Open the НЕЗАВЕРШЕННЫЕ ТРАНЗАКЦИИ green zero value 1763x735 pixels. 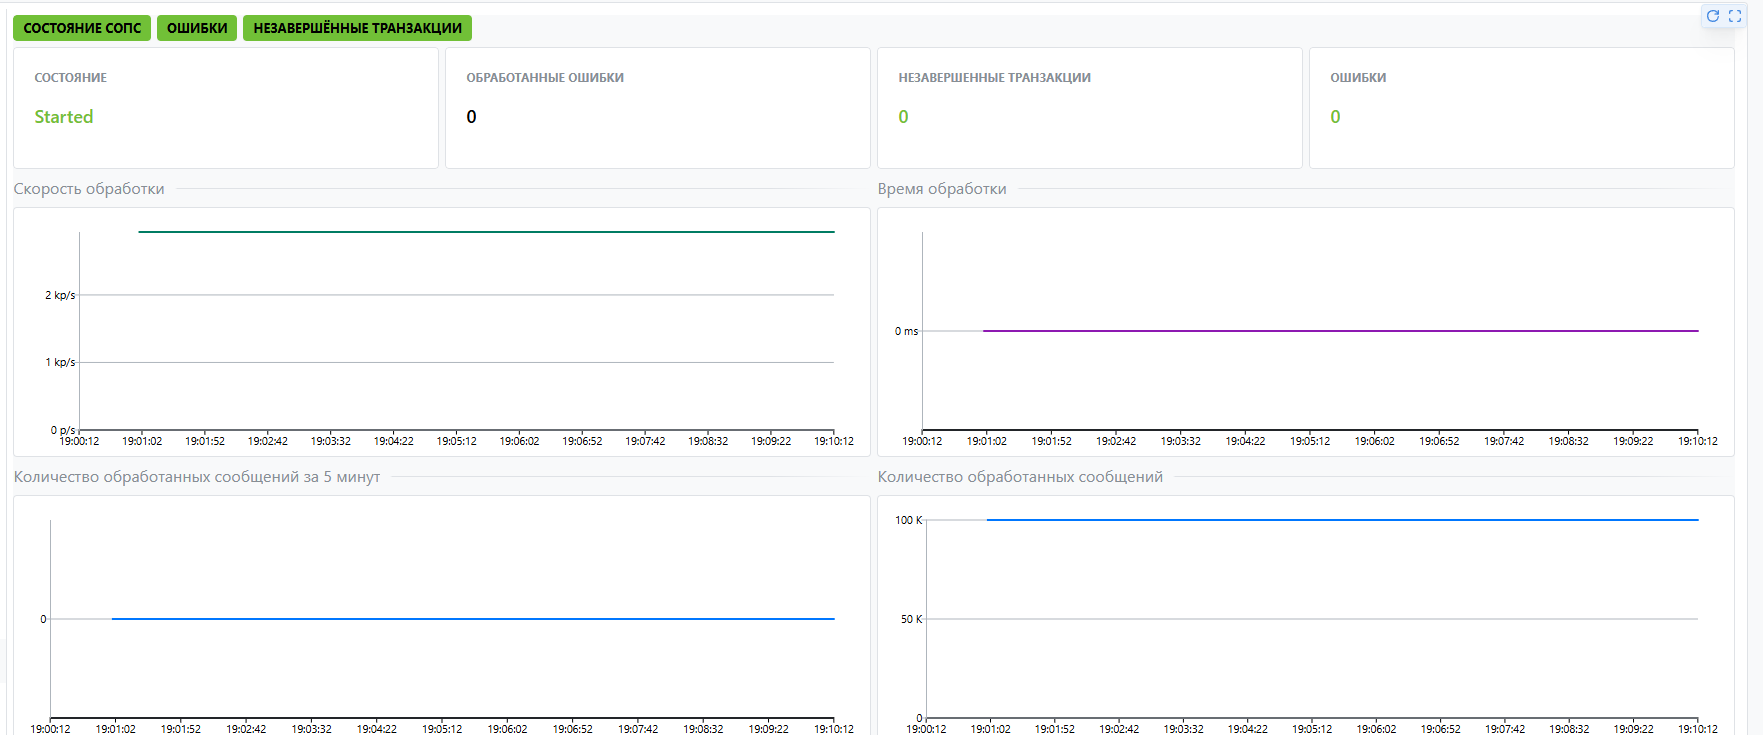tap(903, 117)
